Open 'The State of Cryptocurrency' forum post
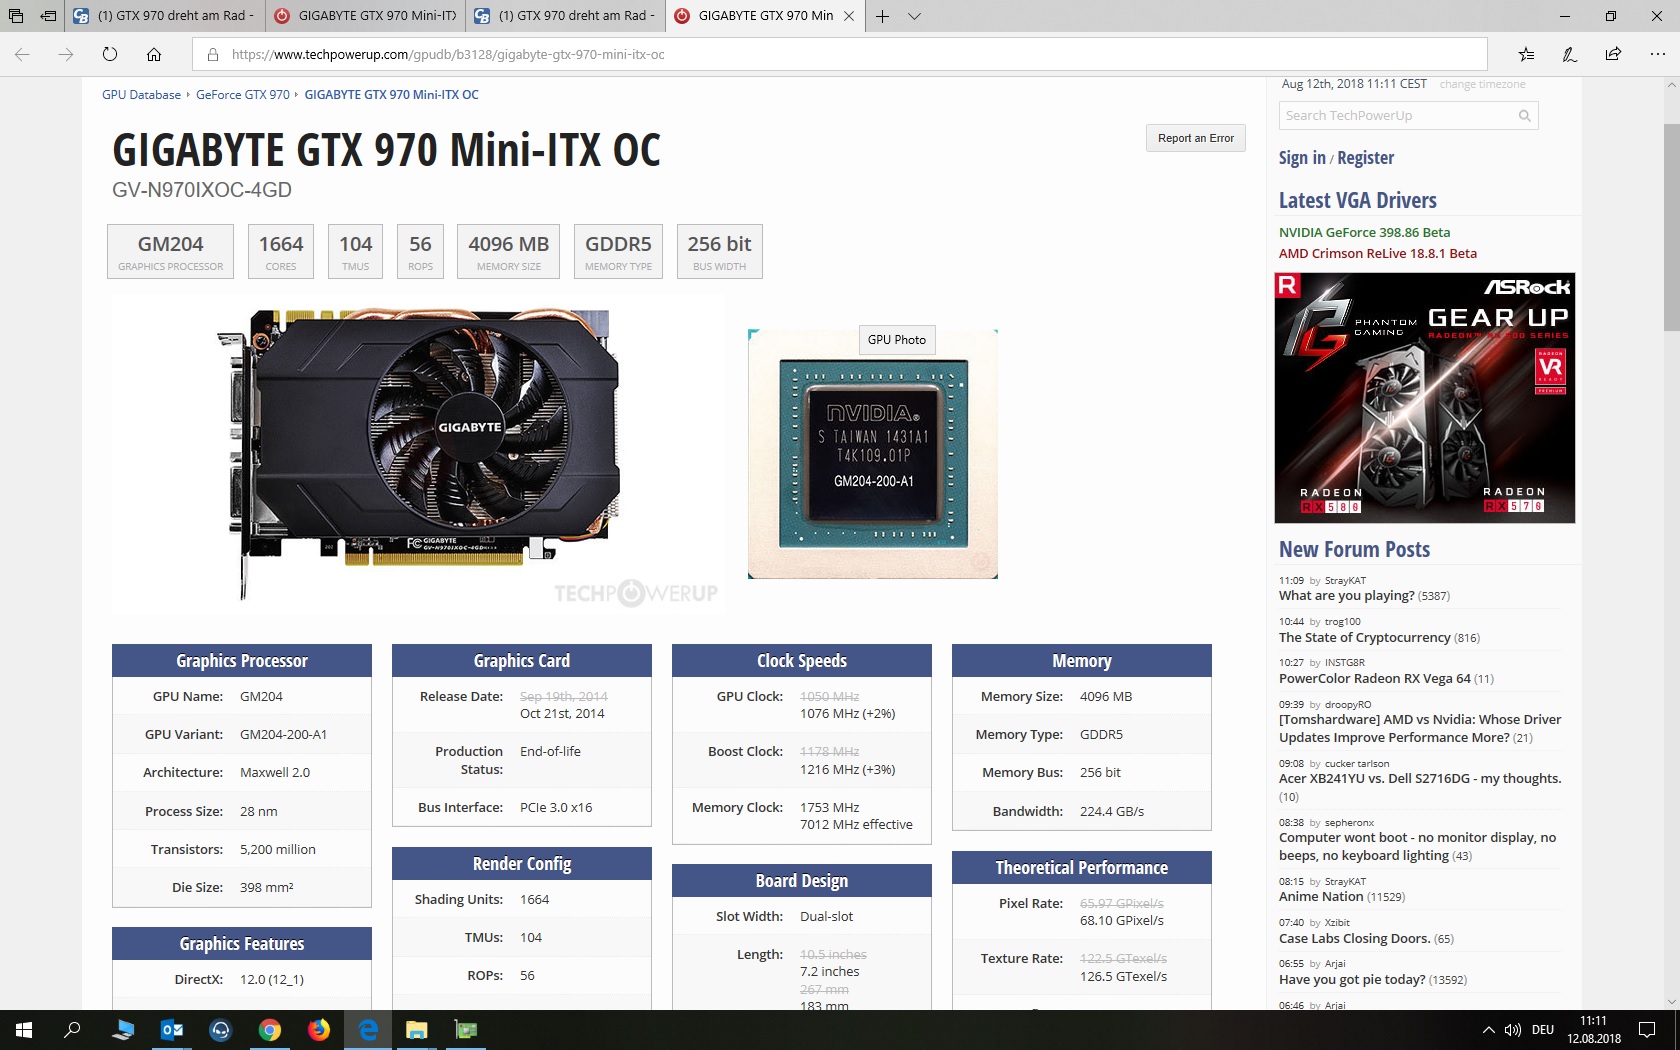This screenshot has height=1050, width=1680. pyautogui.click(x=1364, y=638)
